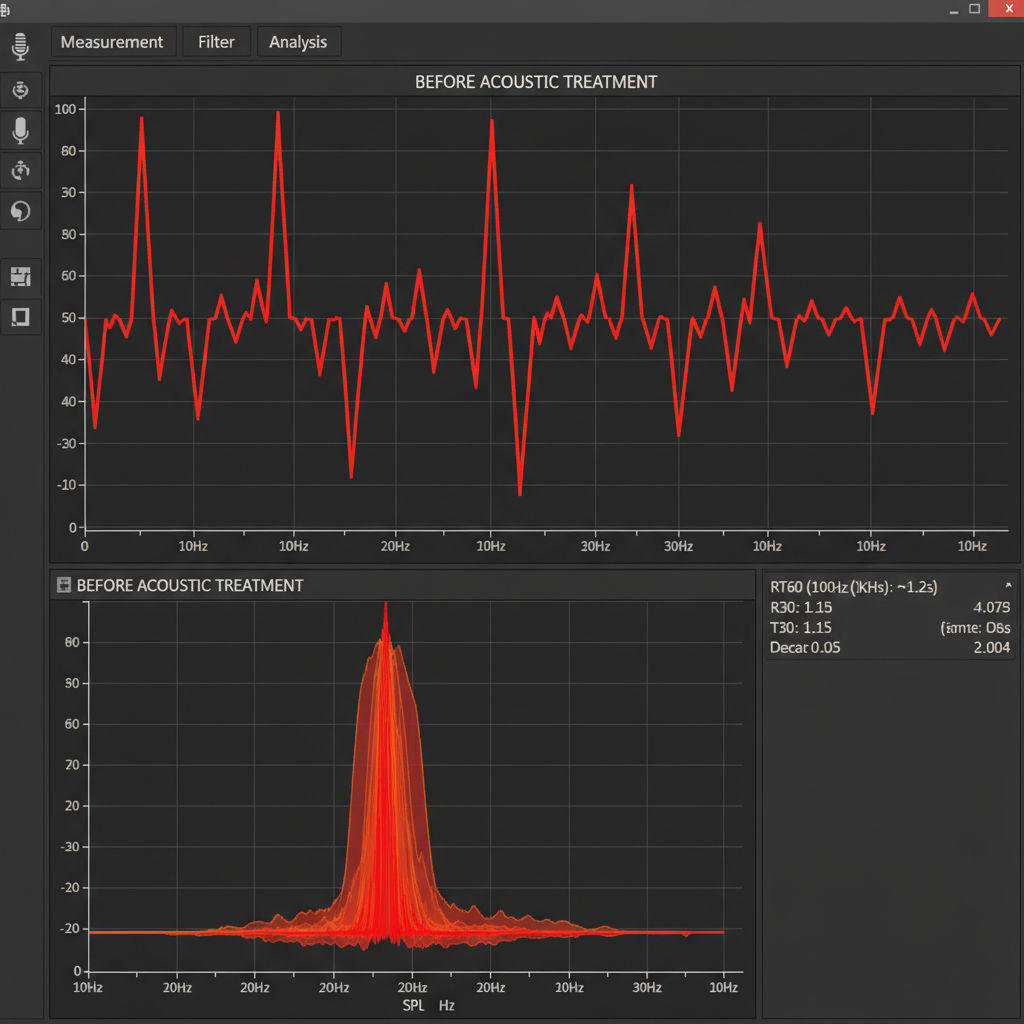
Task: Select the T30: 1.15 value
Action: (801, 628)
